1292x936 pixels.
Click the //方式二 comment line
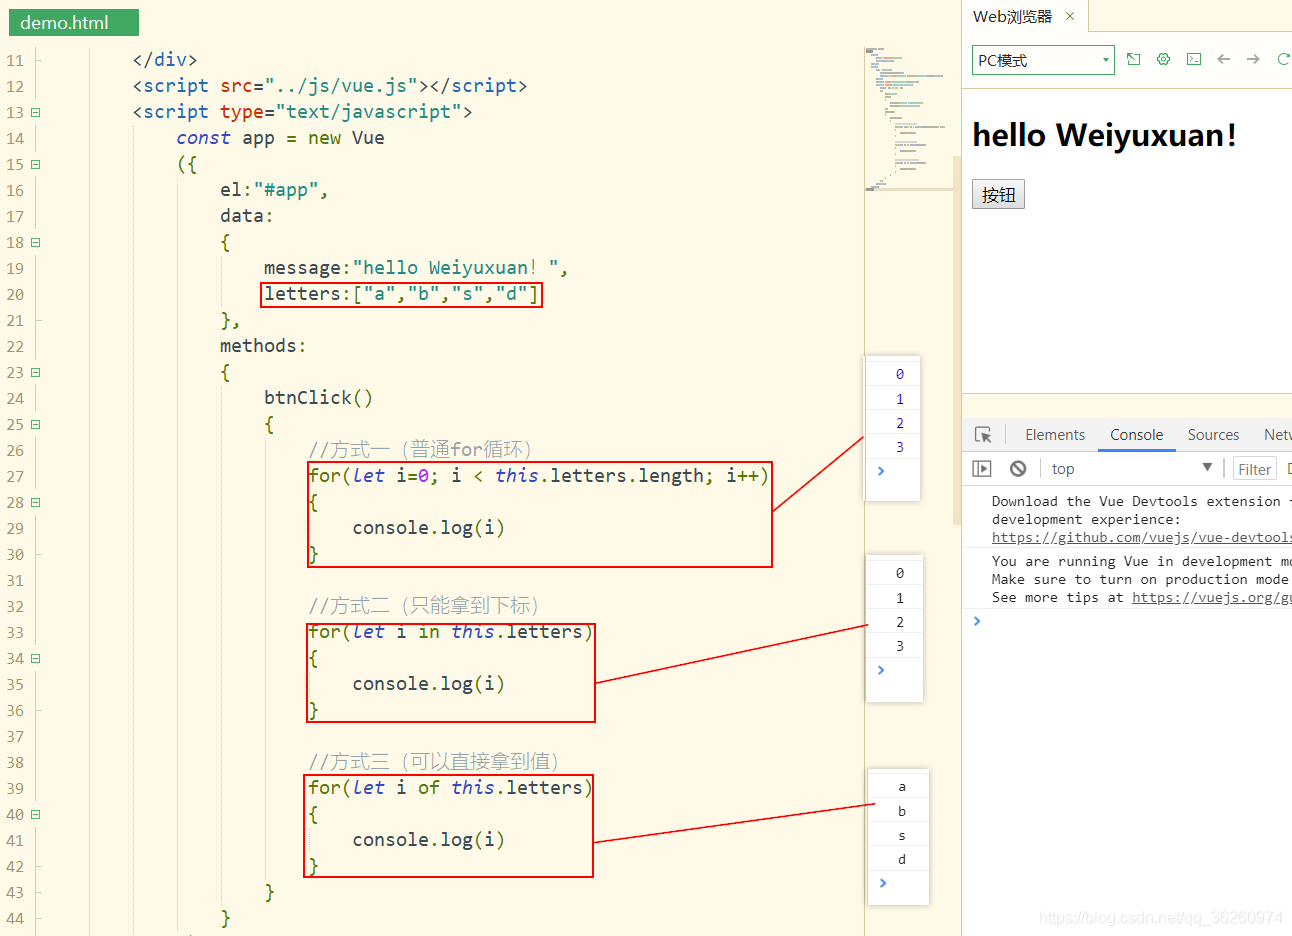click(426, 606)
